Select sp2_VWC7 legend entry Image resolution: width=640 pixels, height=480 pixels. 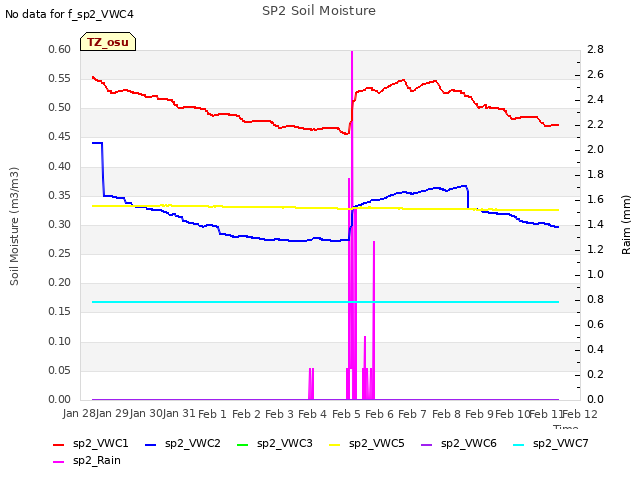[x=551, y=443]
